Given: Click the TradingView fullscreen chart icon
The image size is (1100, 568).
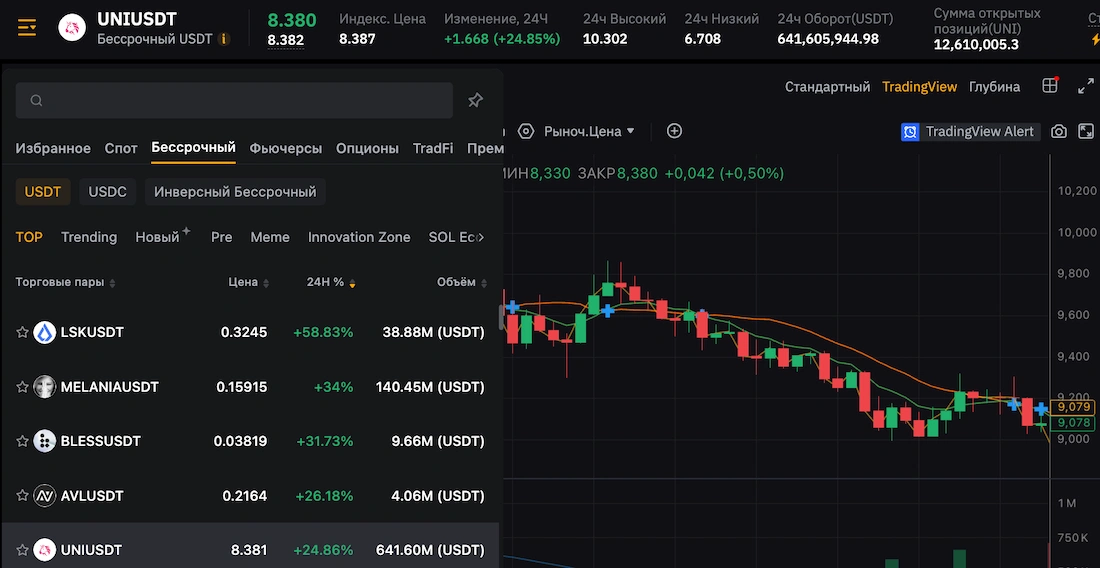Looking at the screenshot, I should click(x=1086, y=131).
